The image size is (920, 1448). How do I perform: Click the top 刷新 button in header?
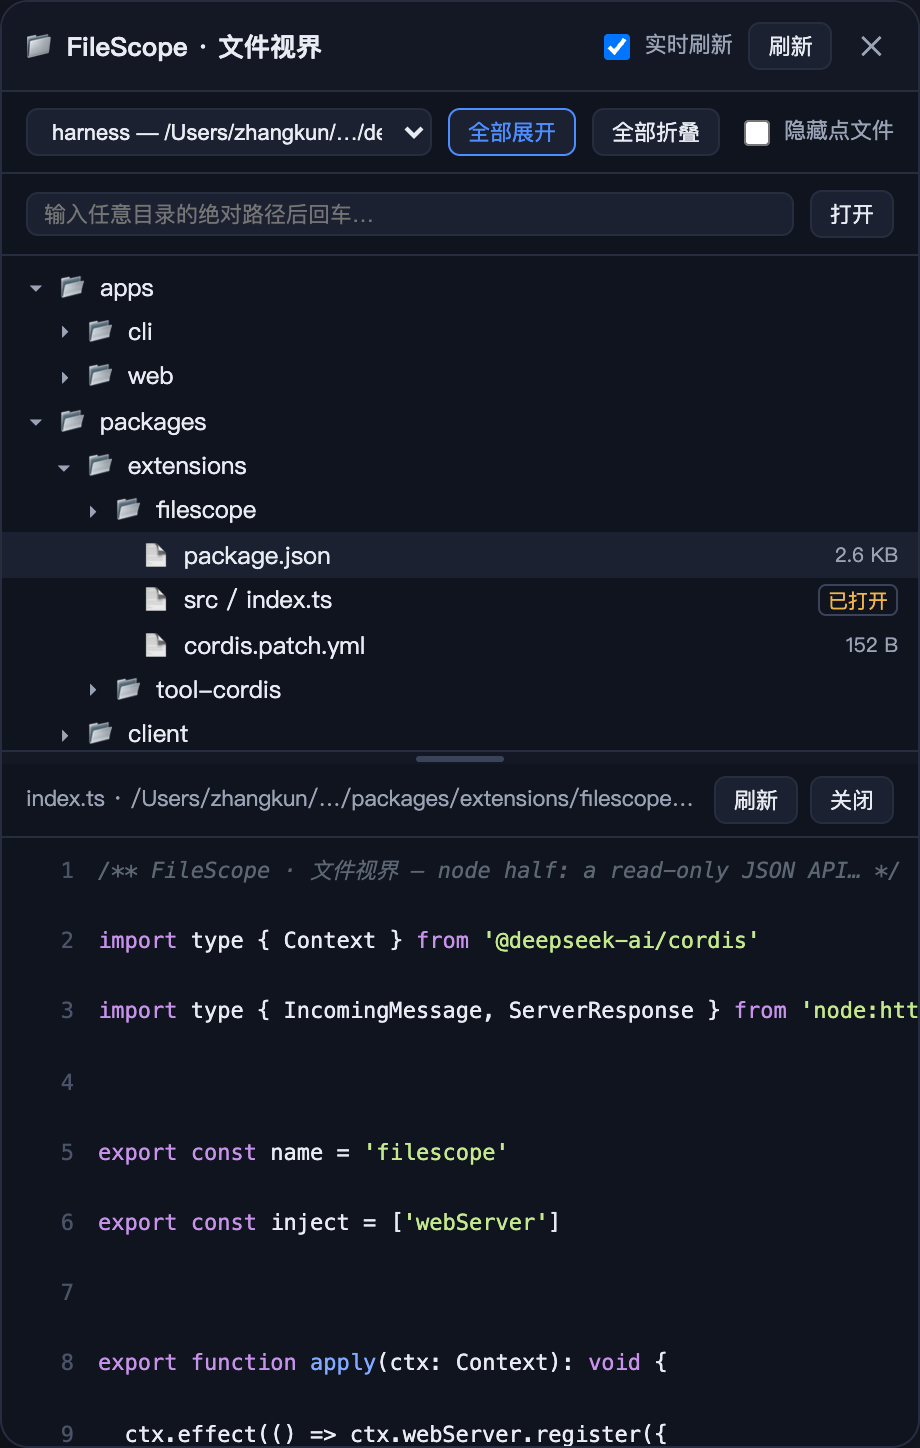(790, 46)
